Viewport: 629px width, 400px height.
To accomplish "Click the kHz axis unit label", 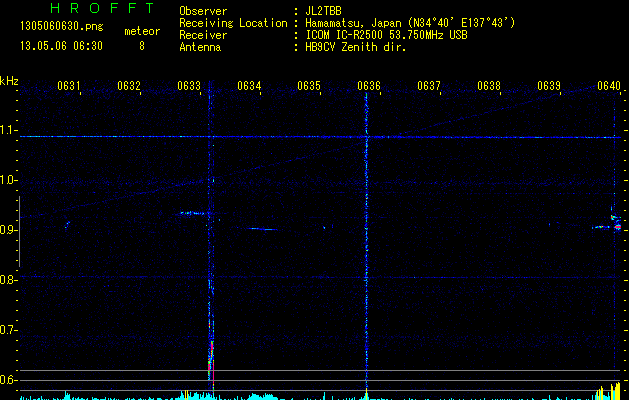I will pyautogui.click(x=9, y=80).
